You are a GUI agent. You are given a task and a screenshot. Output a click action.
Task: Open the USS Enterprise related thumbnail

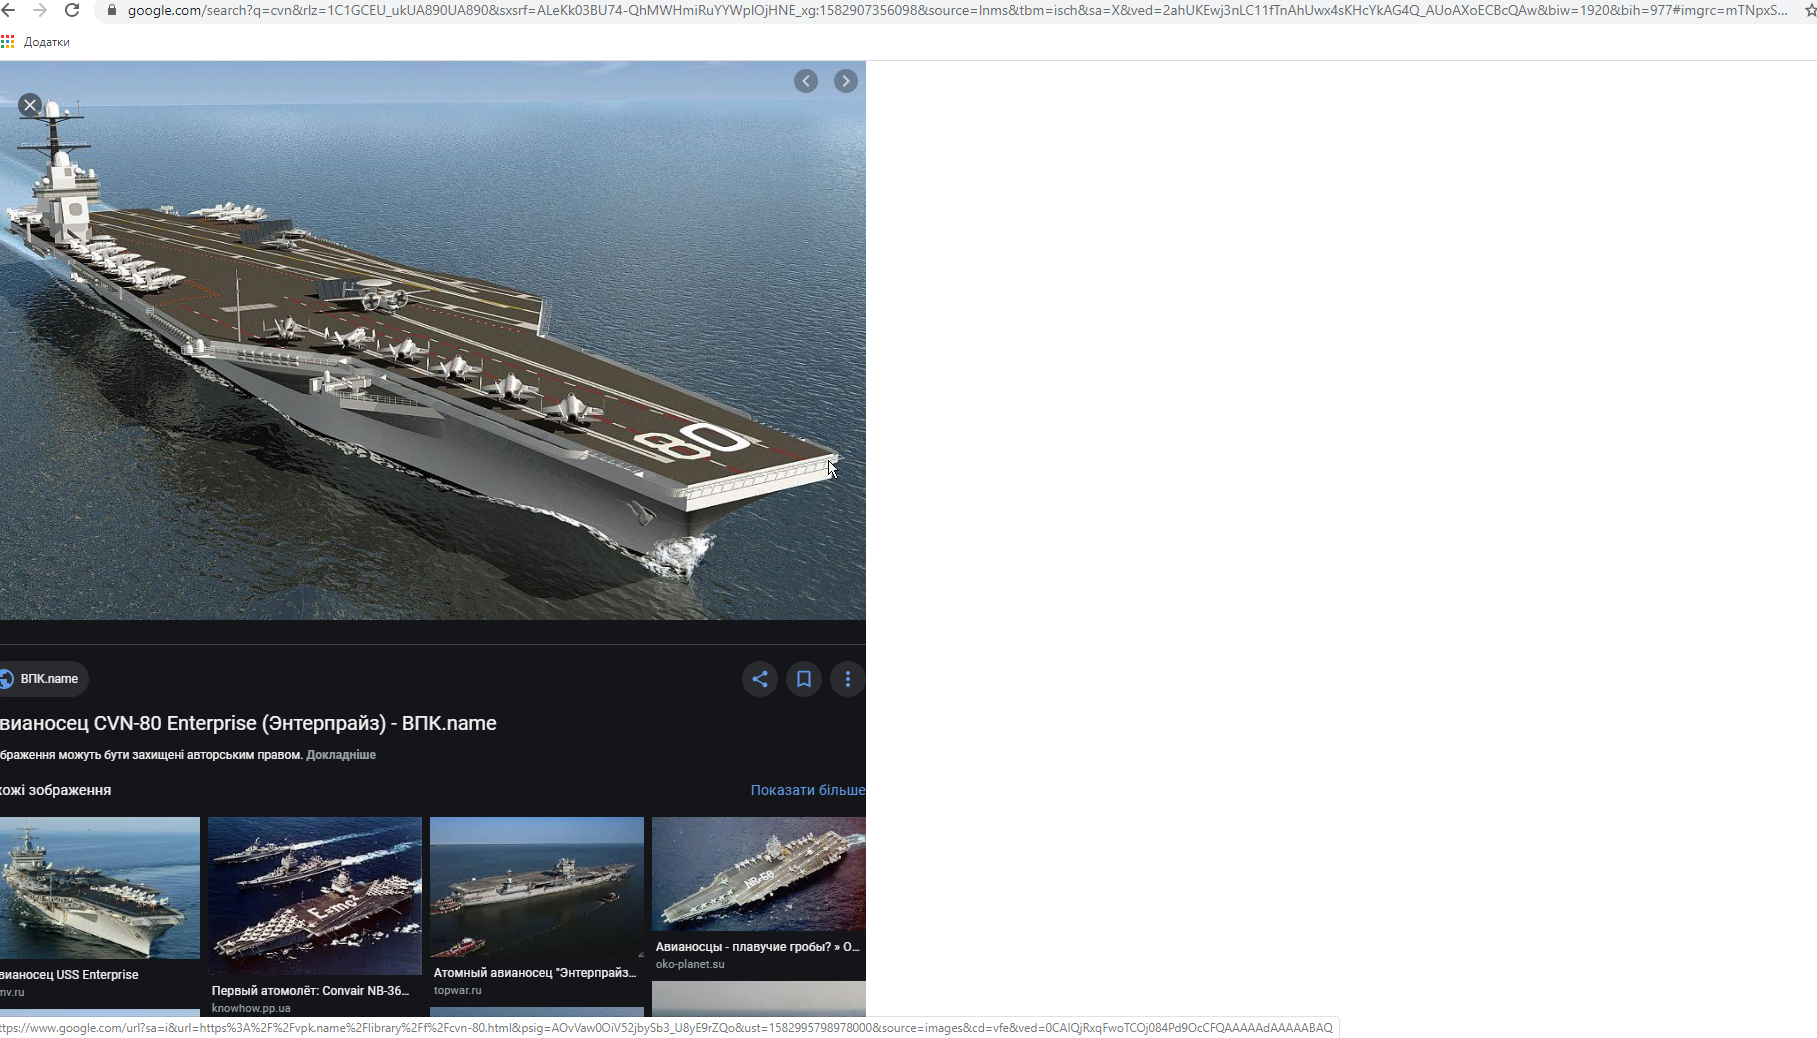tap(100, 888)
